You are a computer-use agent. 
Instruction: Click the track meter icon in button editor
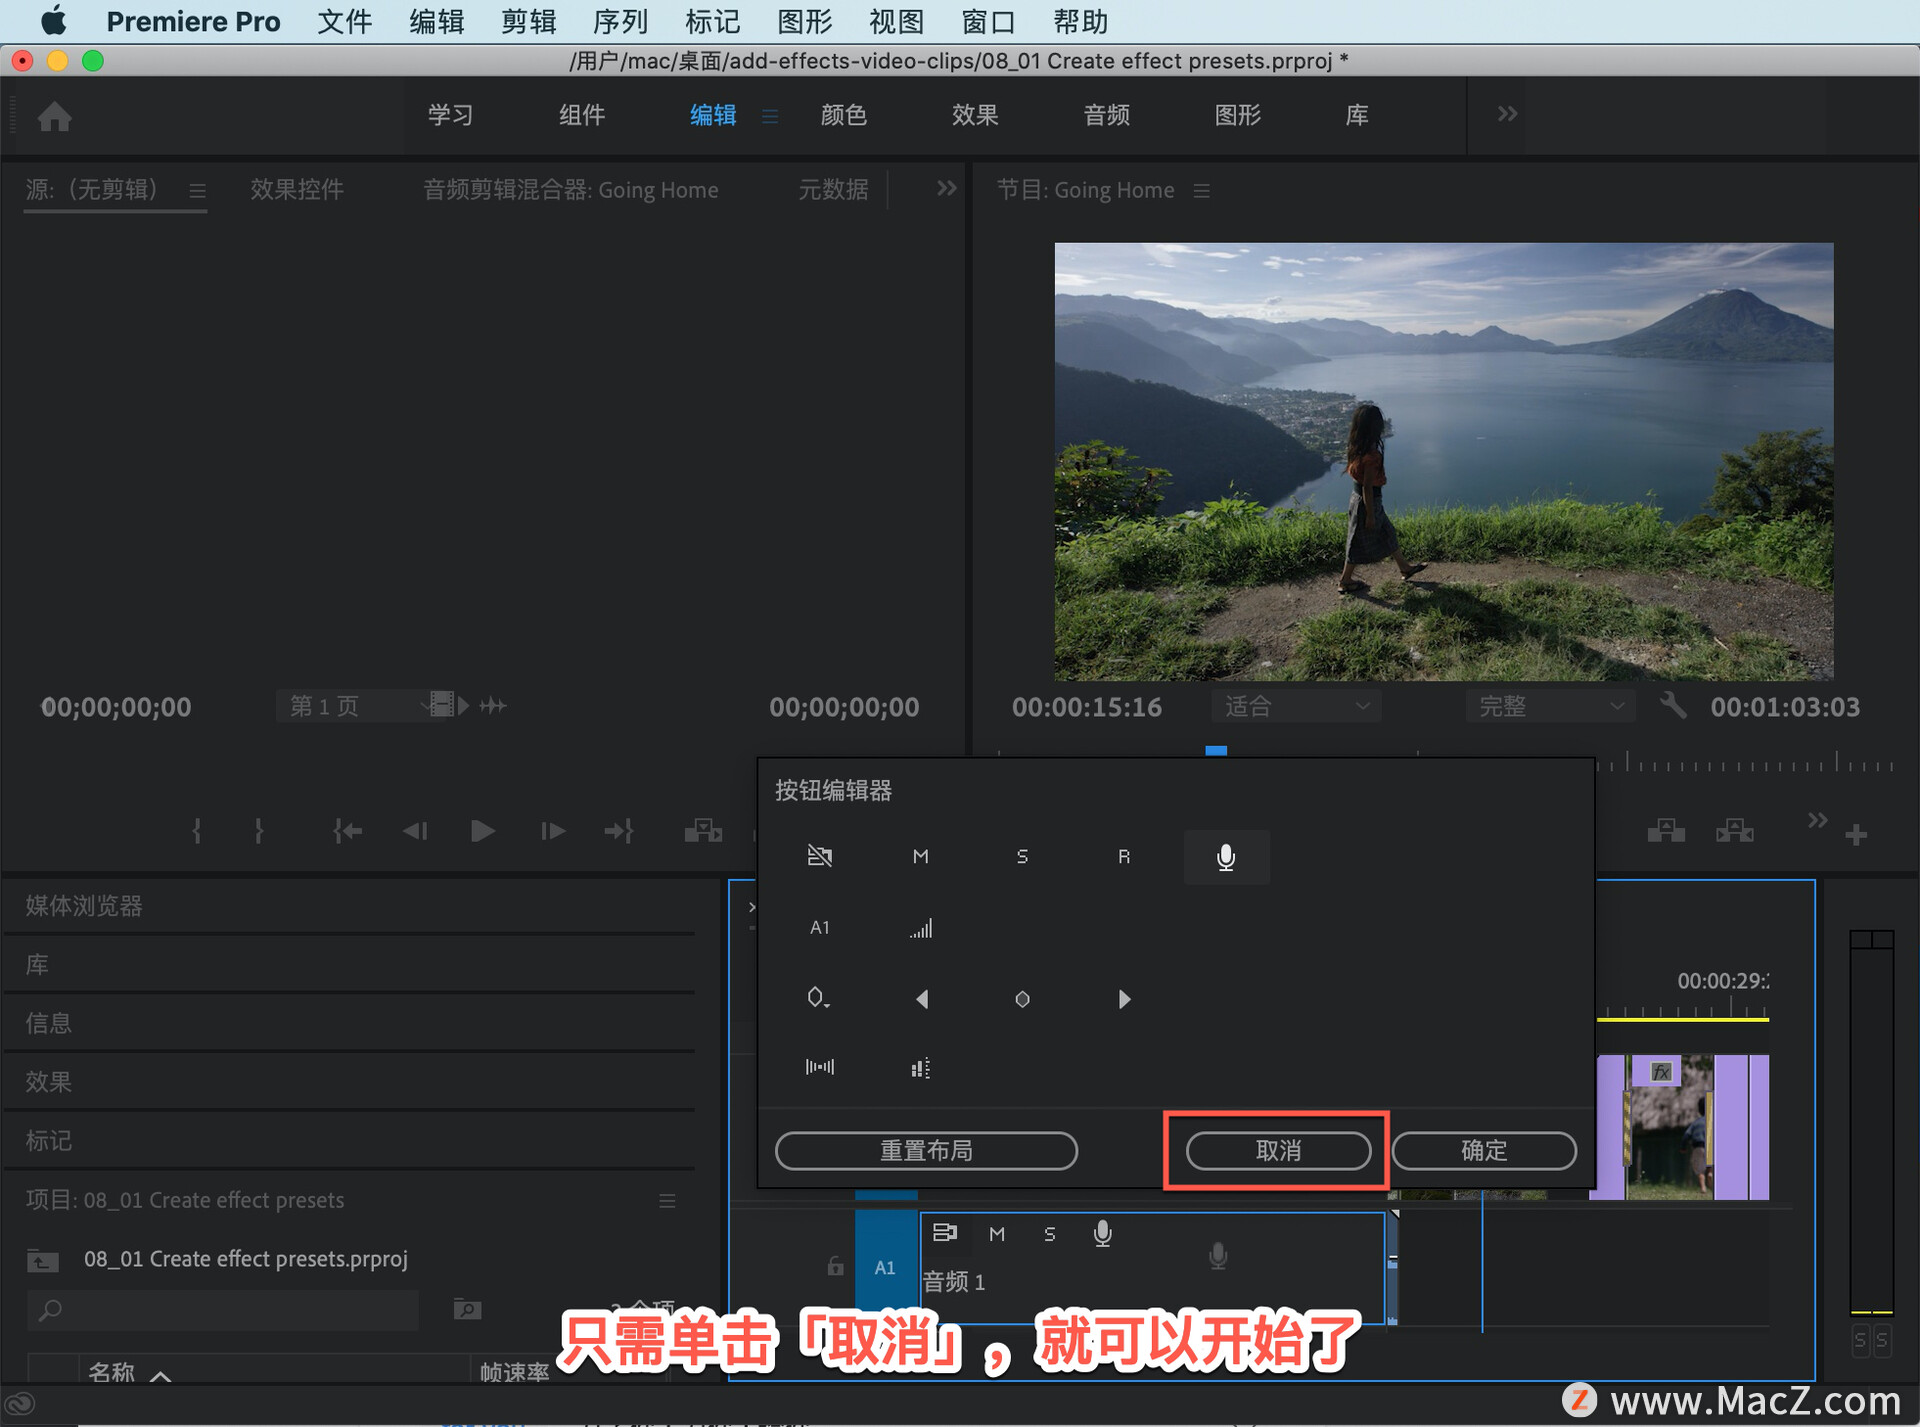pyautogui.click(x=920, y=1068)
